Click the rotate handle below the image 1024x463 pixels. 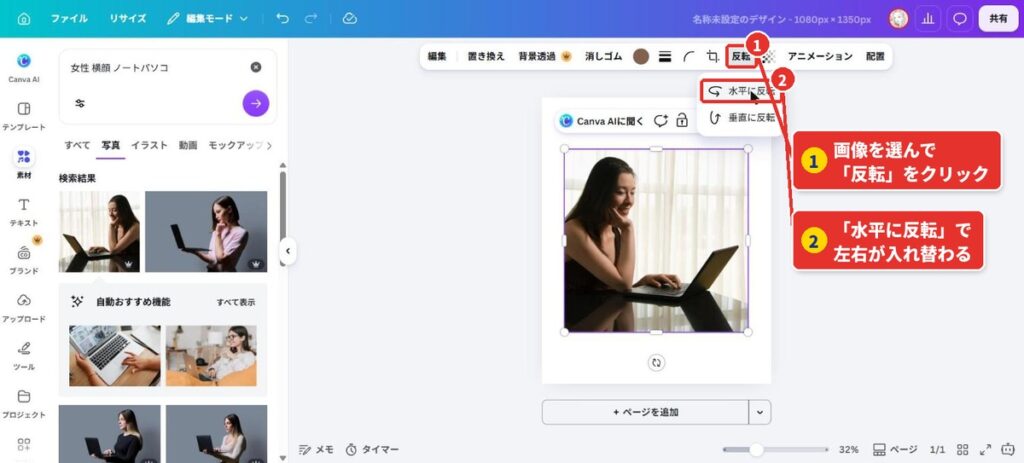(656, 363)
